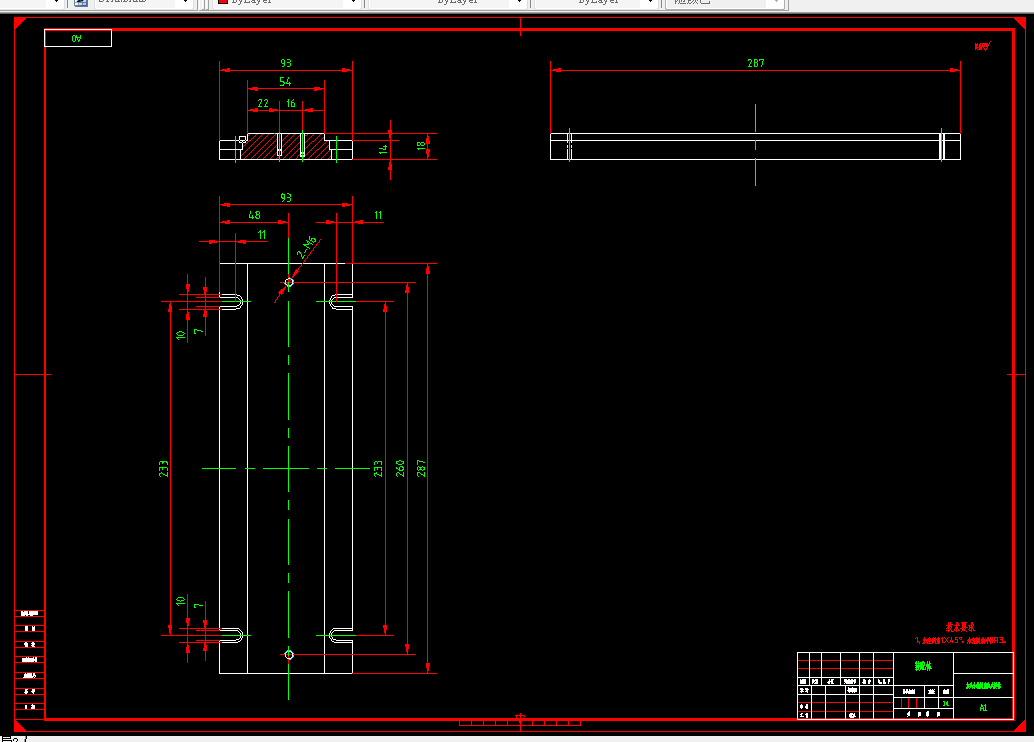Pick the bottom M6 hole circle

[x=289, y=655]
